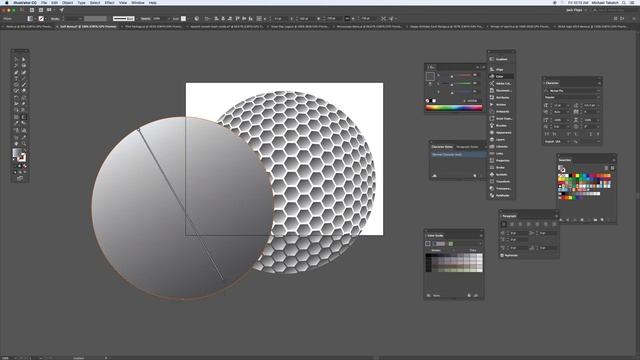
Task: Open the File menu
Action: click(44, 2)
